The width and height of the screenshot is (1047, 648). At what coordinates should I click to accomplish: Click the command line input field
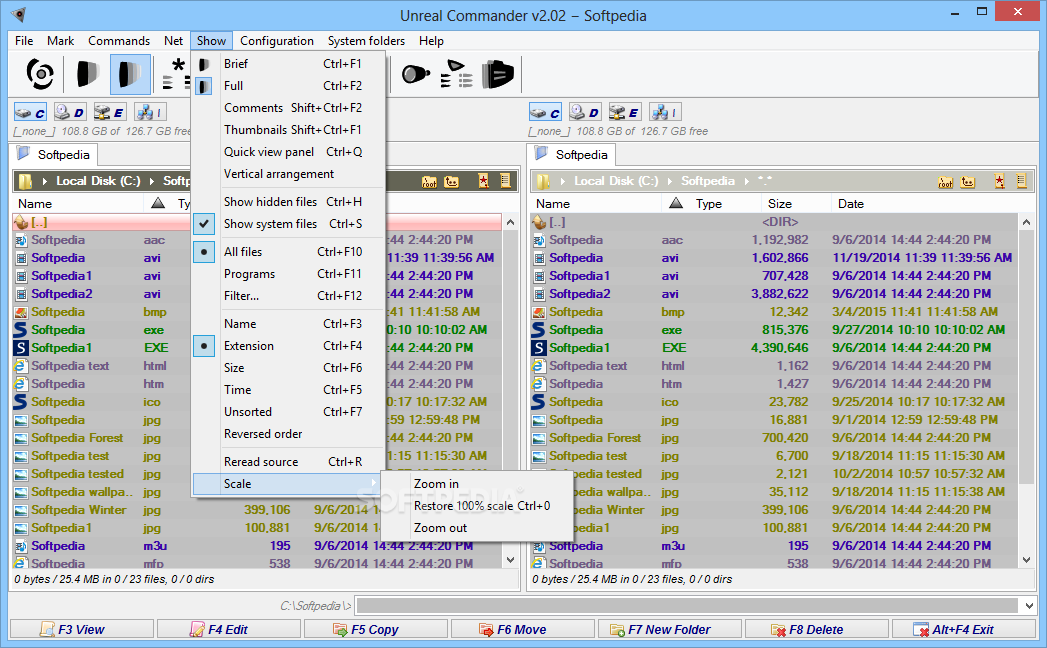688,606
